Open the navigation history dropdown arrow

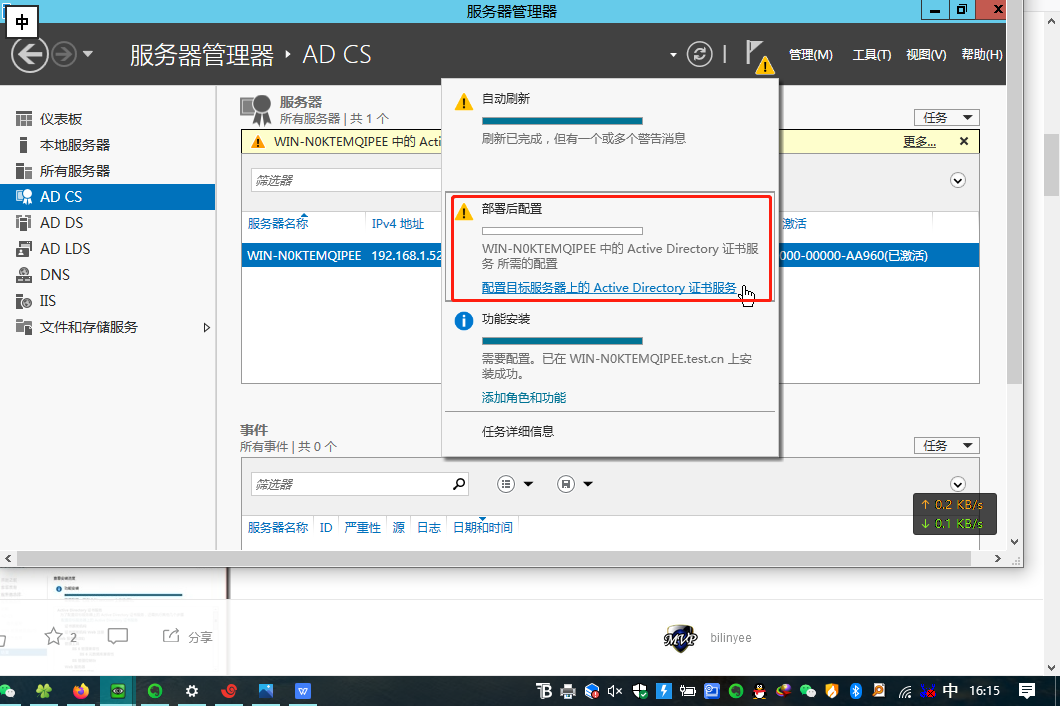[x=88, y=54]
